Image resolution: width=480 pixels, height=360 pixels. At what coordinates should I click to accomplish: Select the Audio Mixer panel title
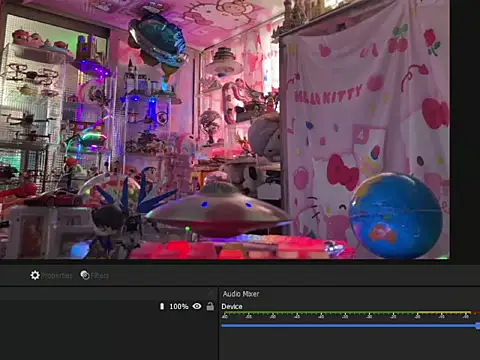[x=241, y=294]
